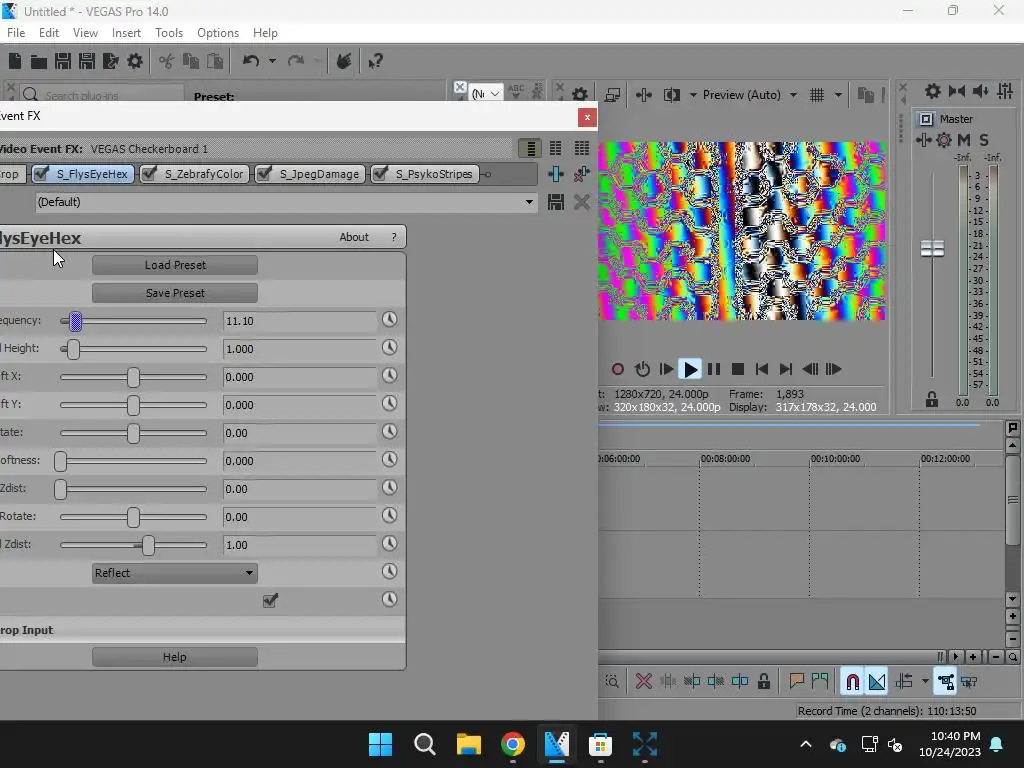Open the Edit menu
The image size is (1024, 768).
48,33
